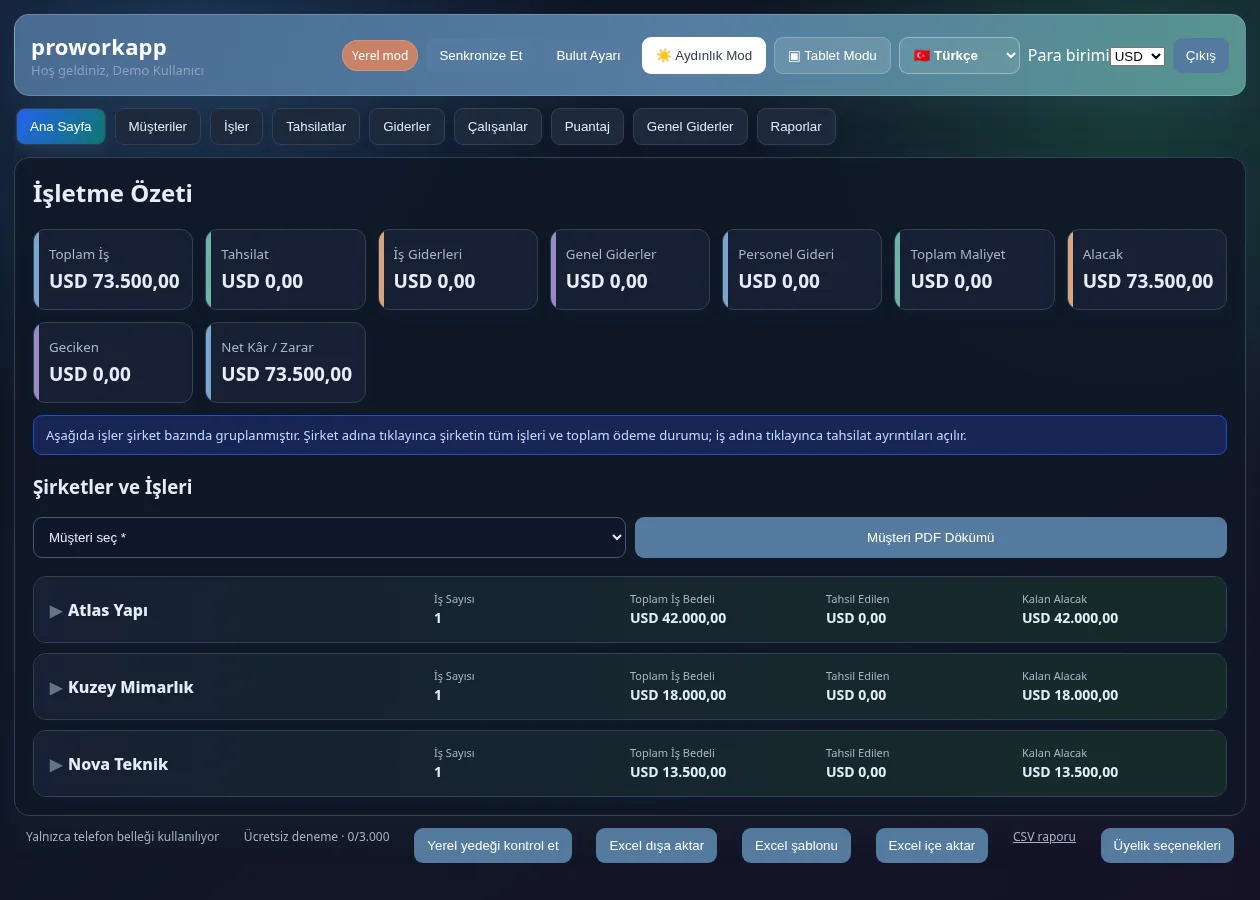
Task: Click the Toplam İş summary card
Action: (x=113, y=270)
